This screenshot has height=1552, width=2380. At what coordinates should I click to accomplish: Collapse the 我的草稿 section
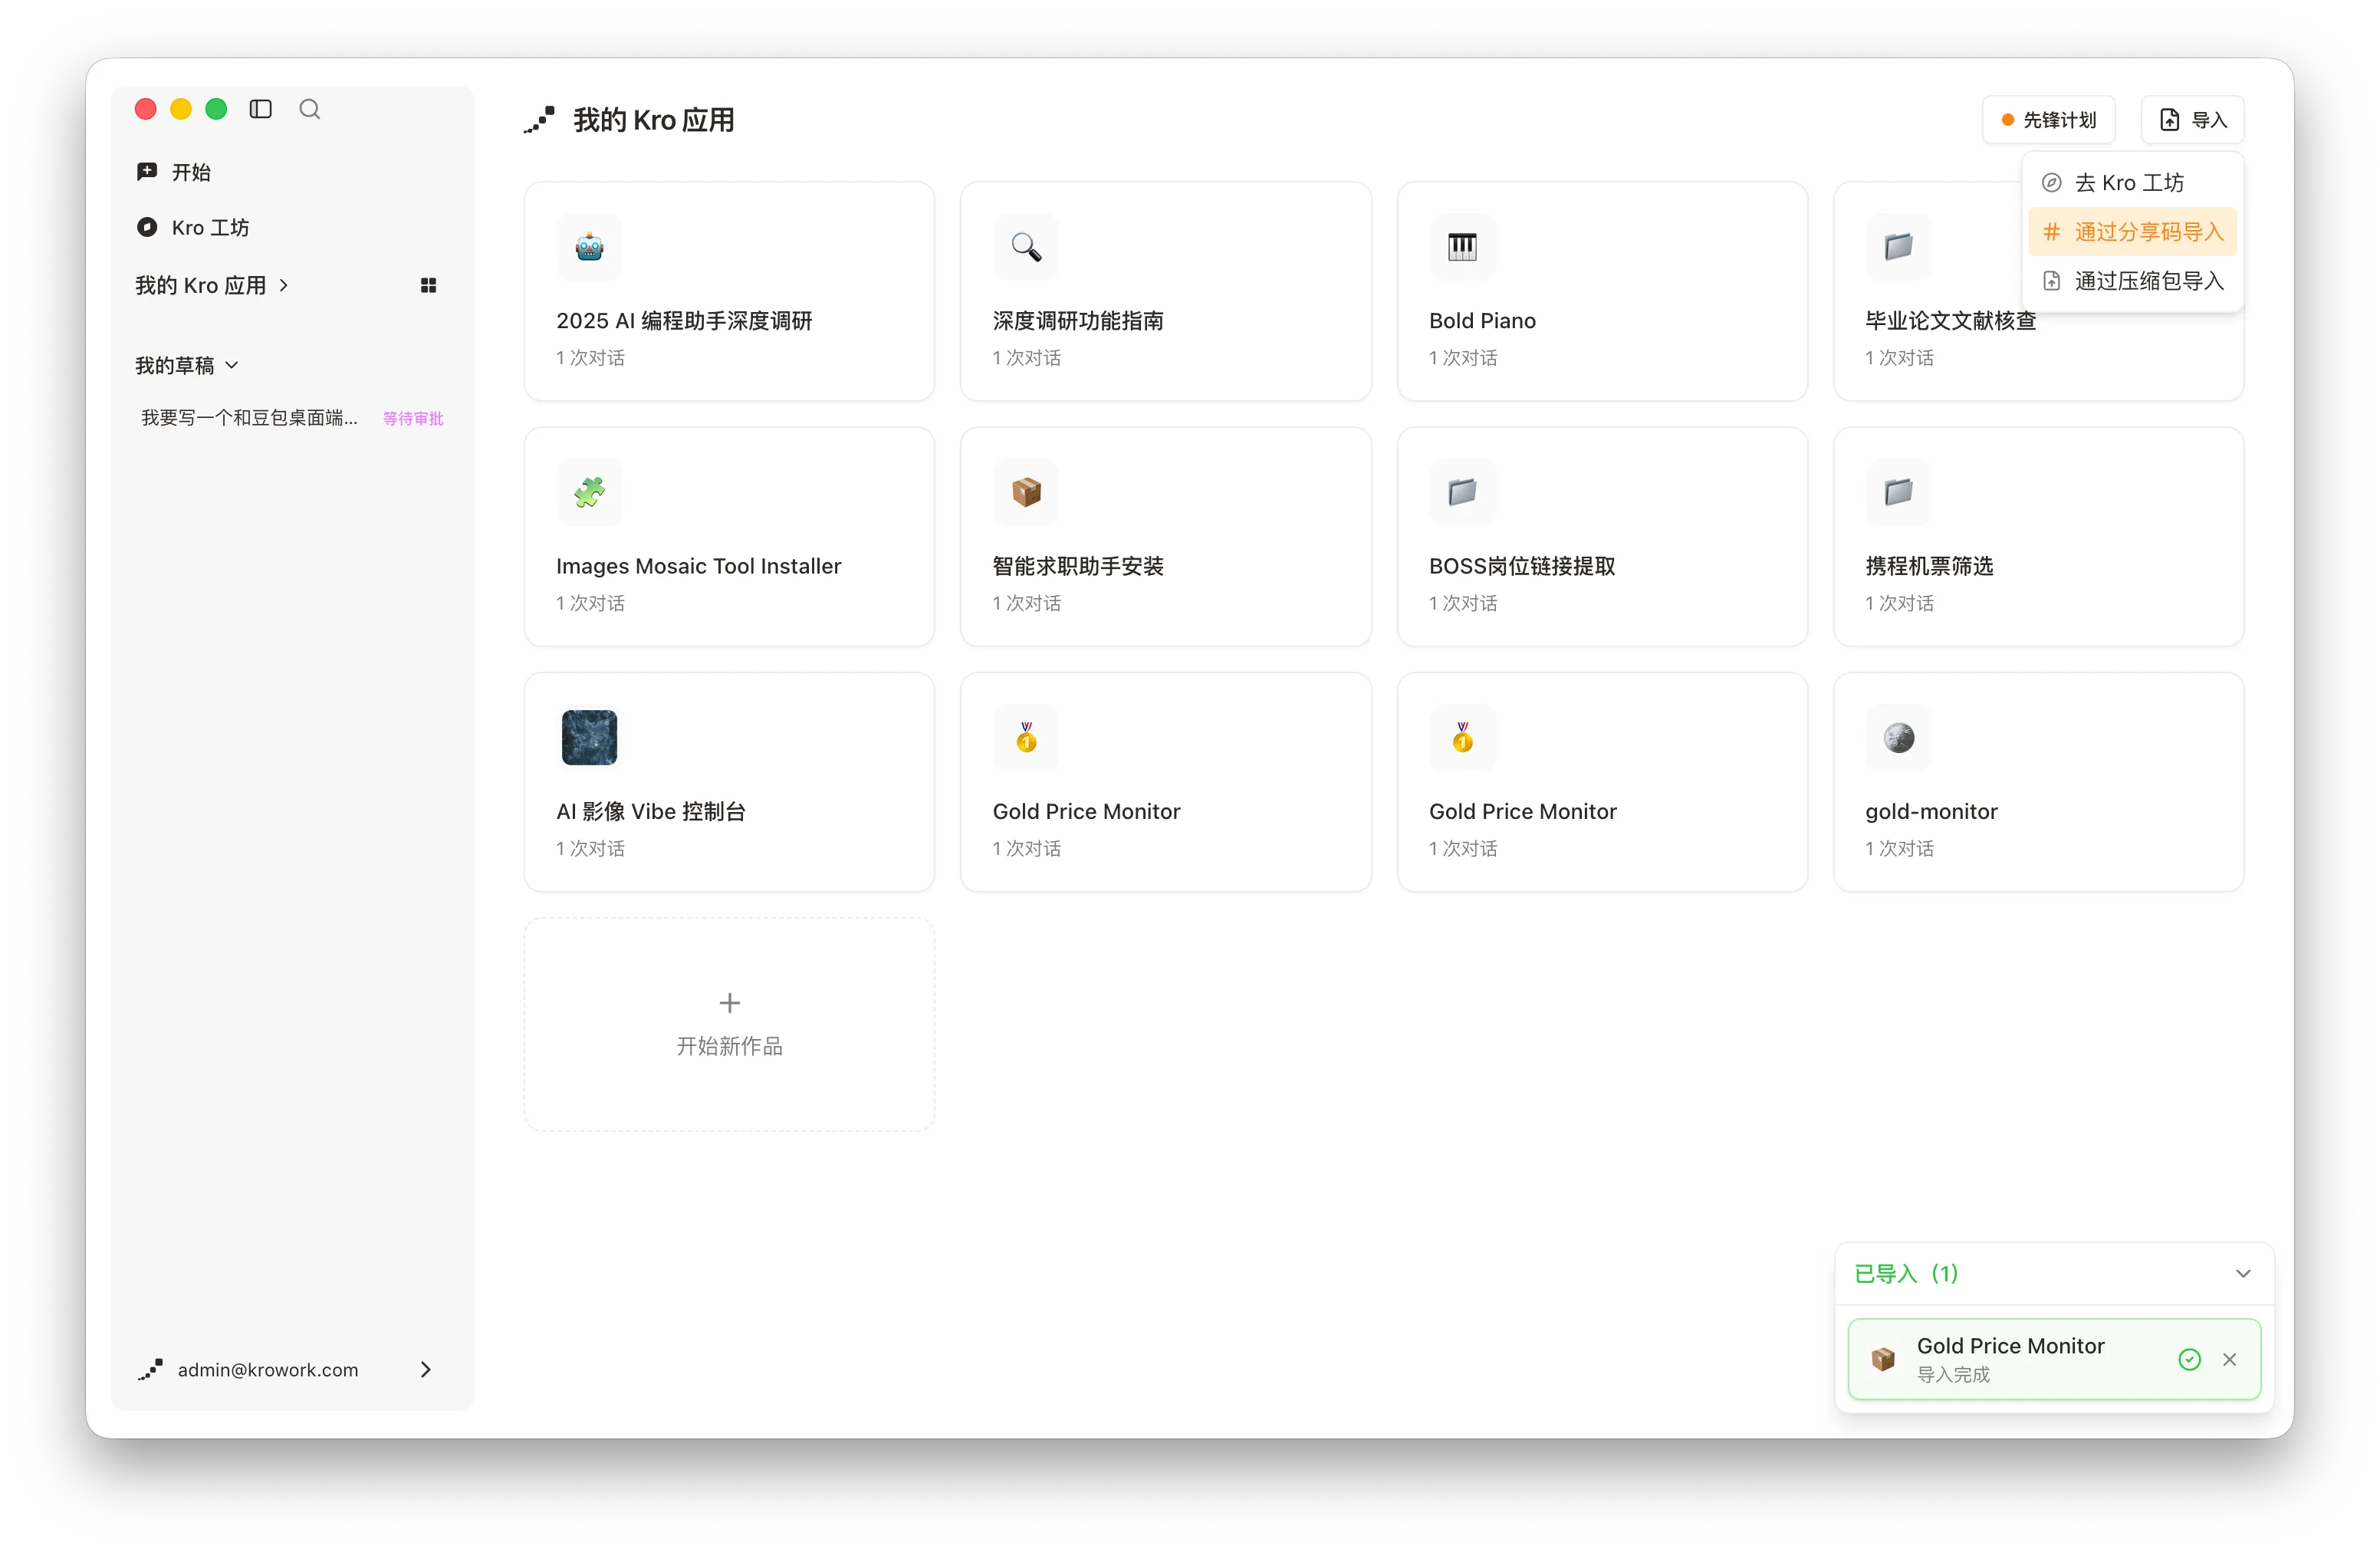click(232, 365)
